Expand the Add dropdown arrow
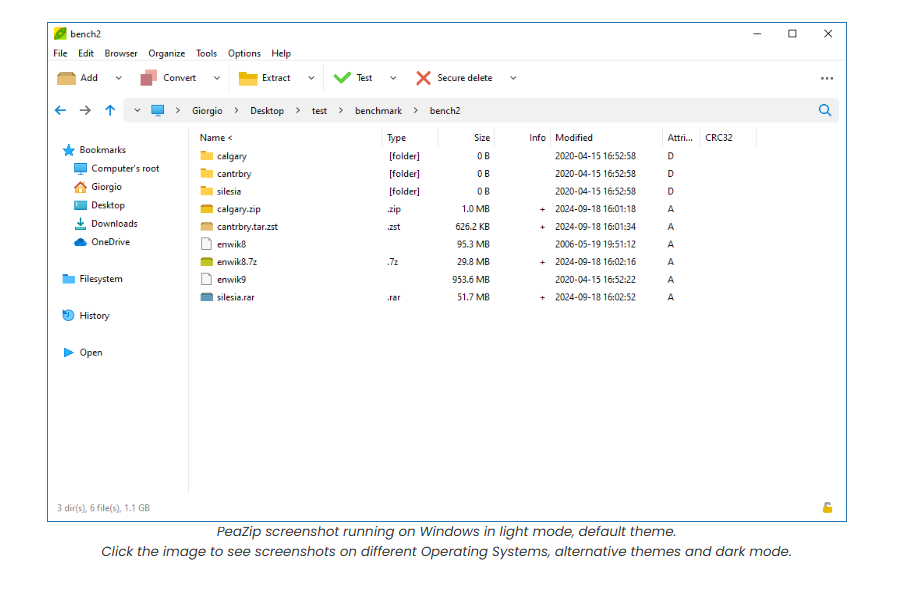898x590 pixels. [119, 78]
